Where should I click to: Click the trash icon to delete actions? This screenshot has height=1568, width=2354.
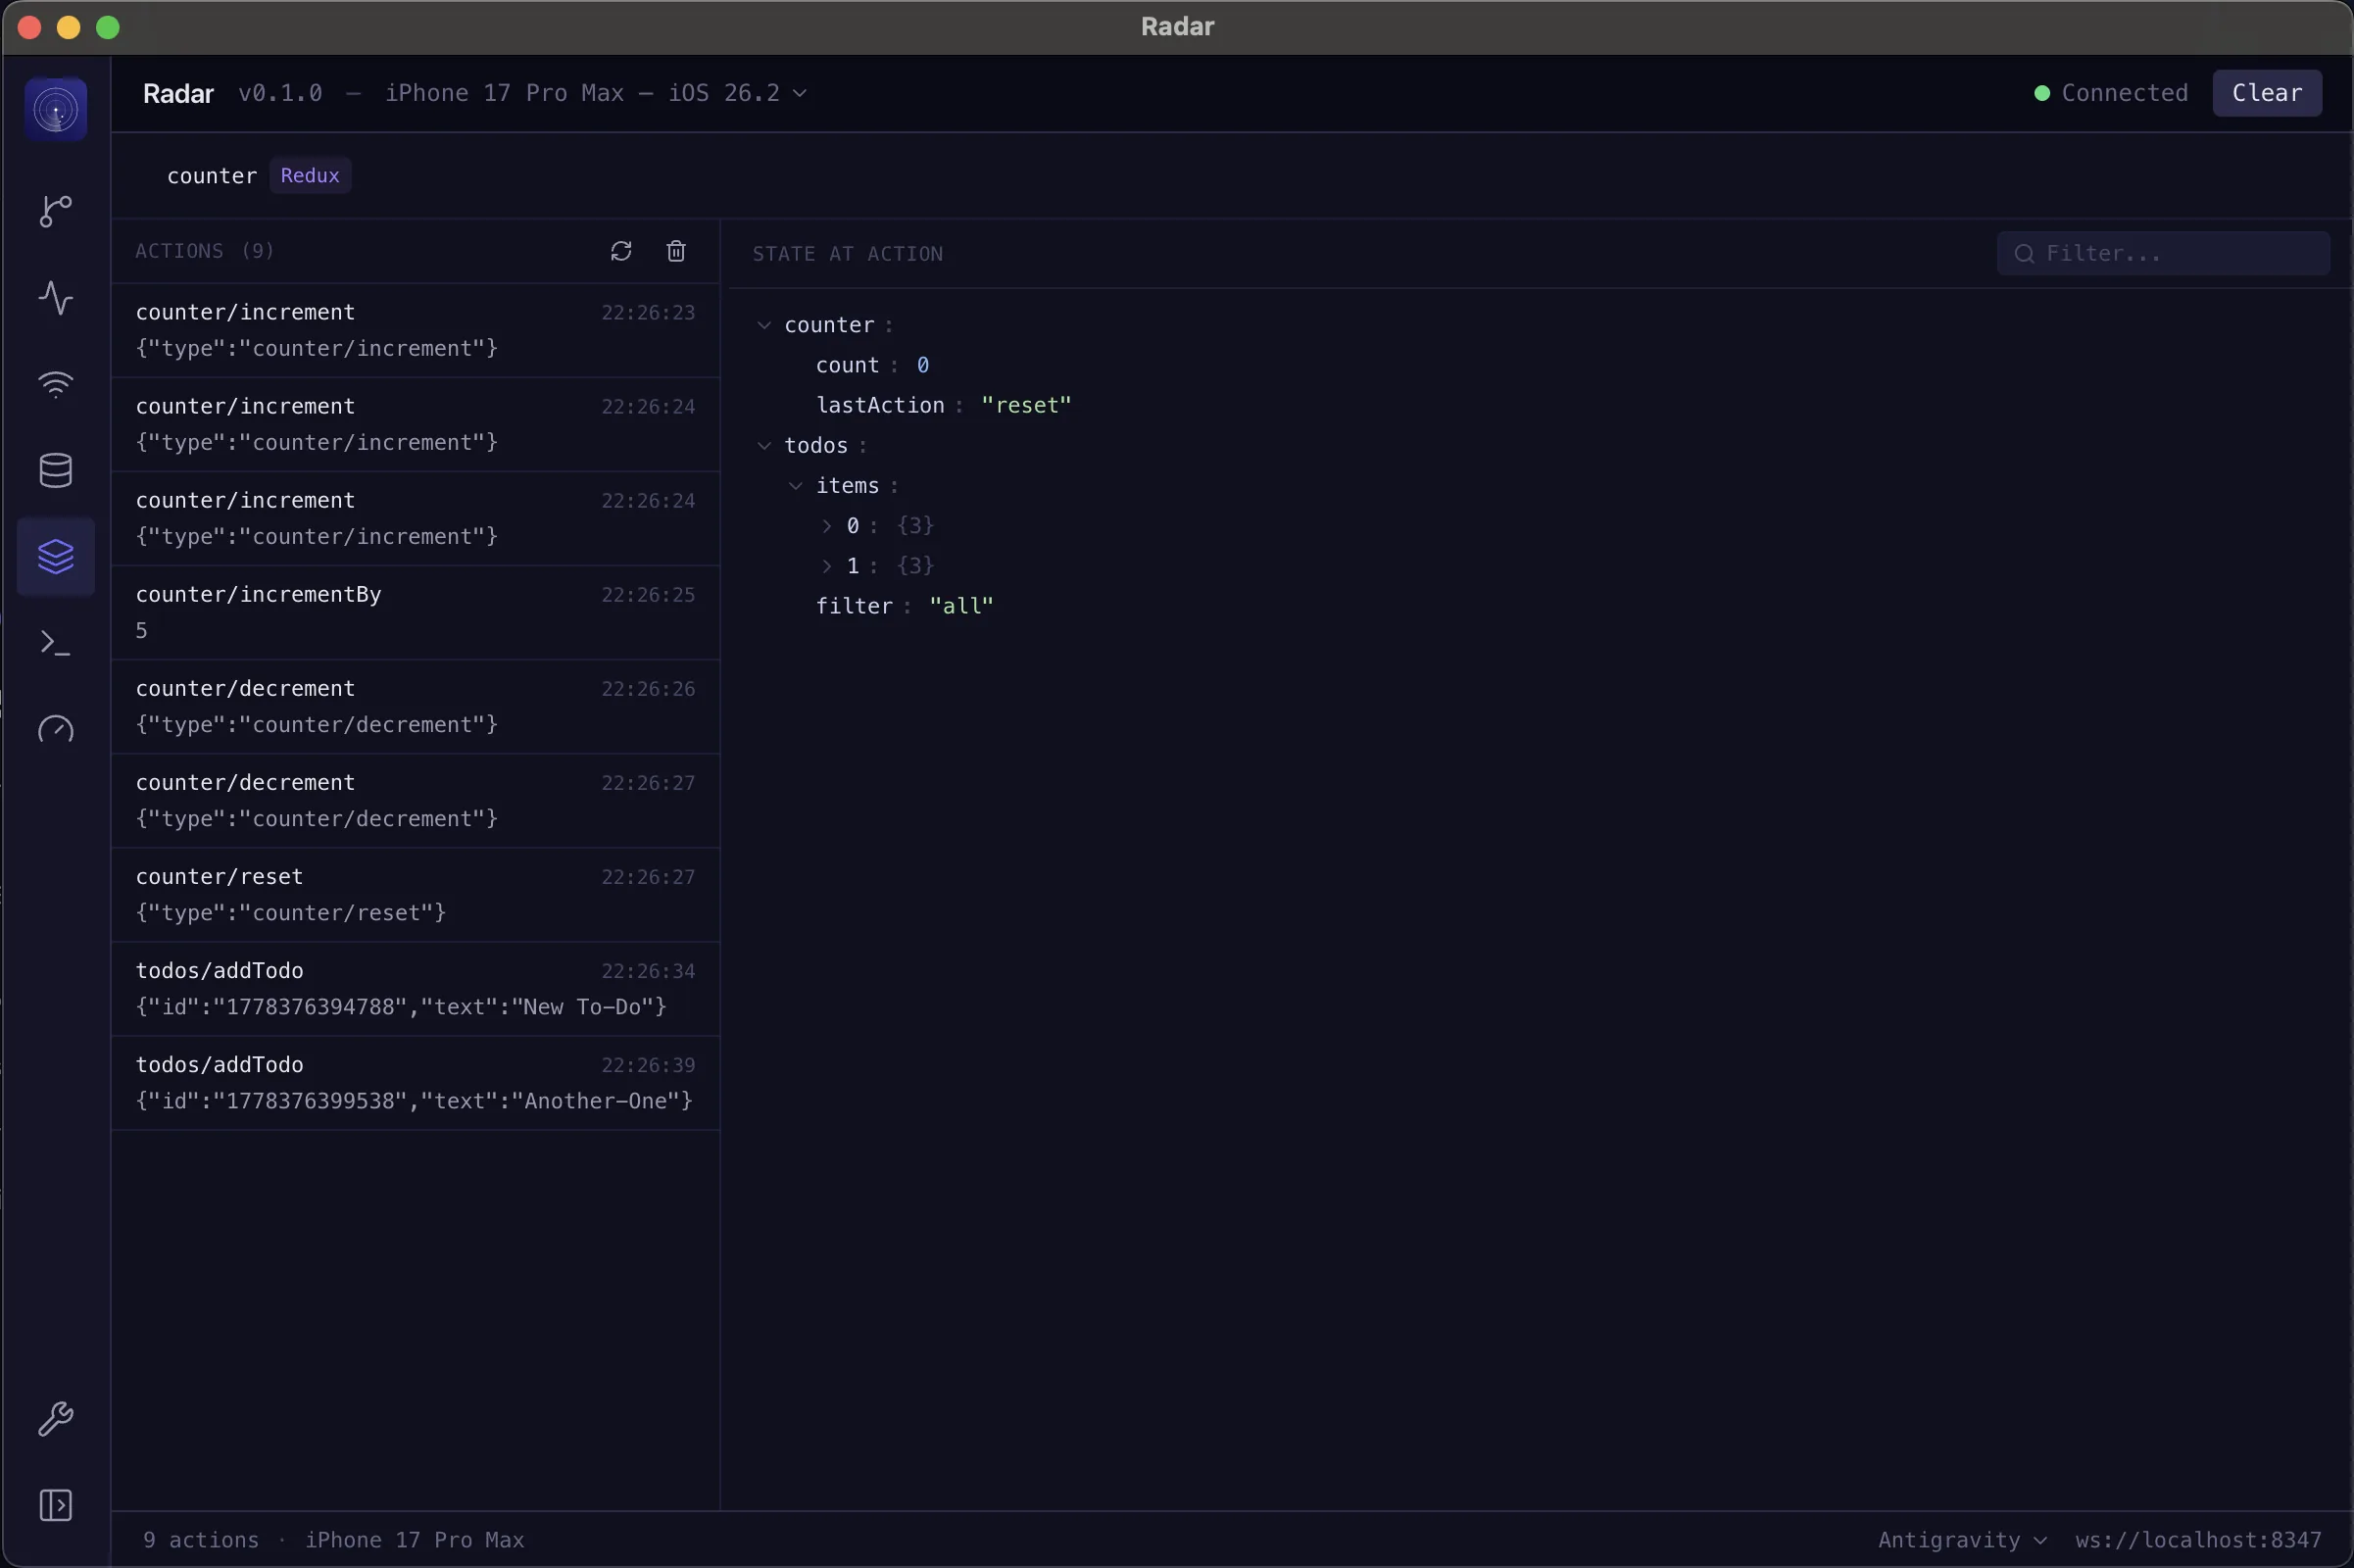(x=676, y=251)
